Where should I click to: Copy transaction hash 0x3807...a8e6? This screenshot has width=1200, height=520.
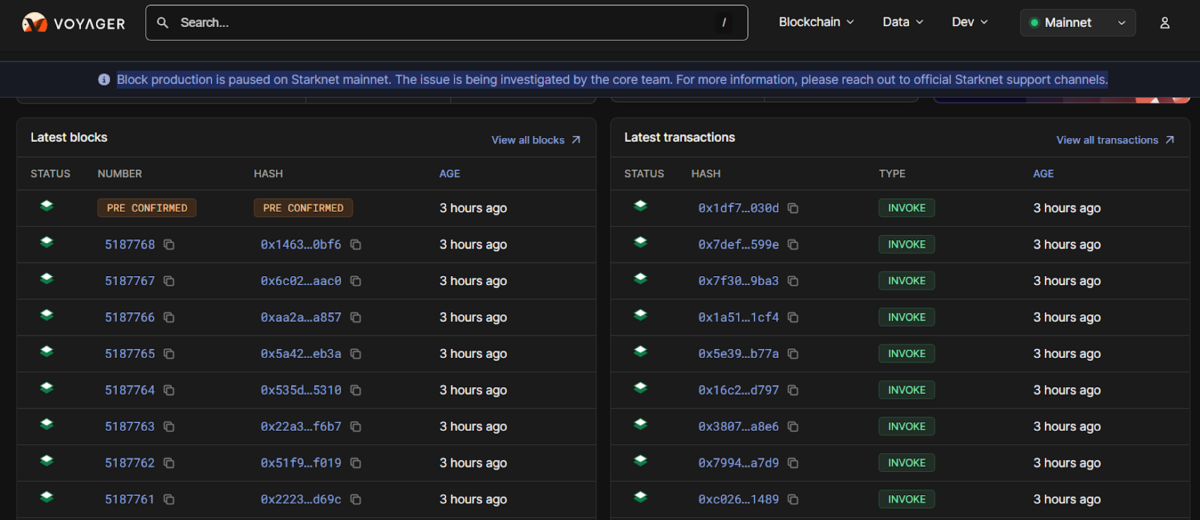tap(793, 427)
